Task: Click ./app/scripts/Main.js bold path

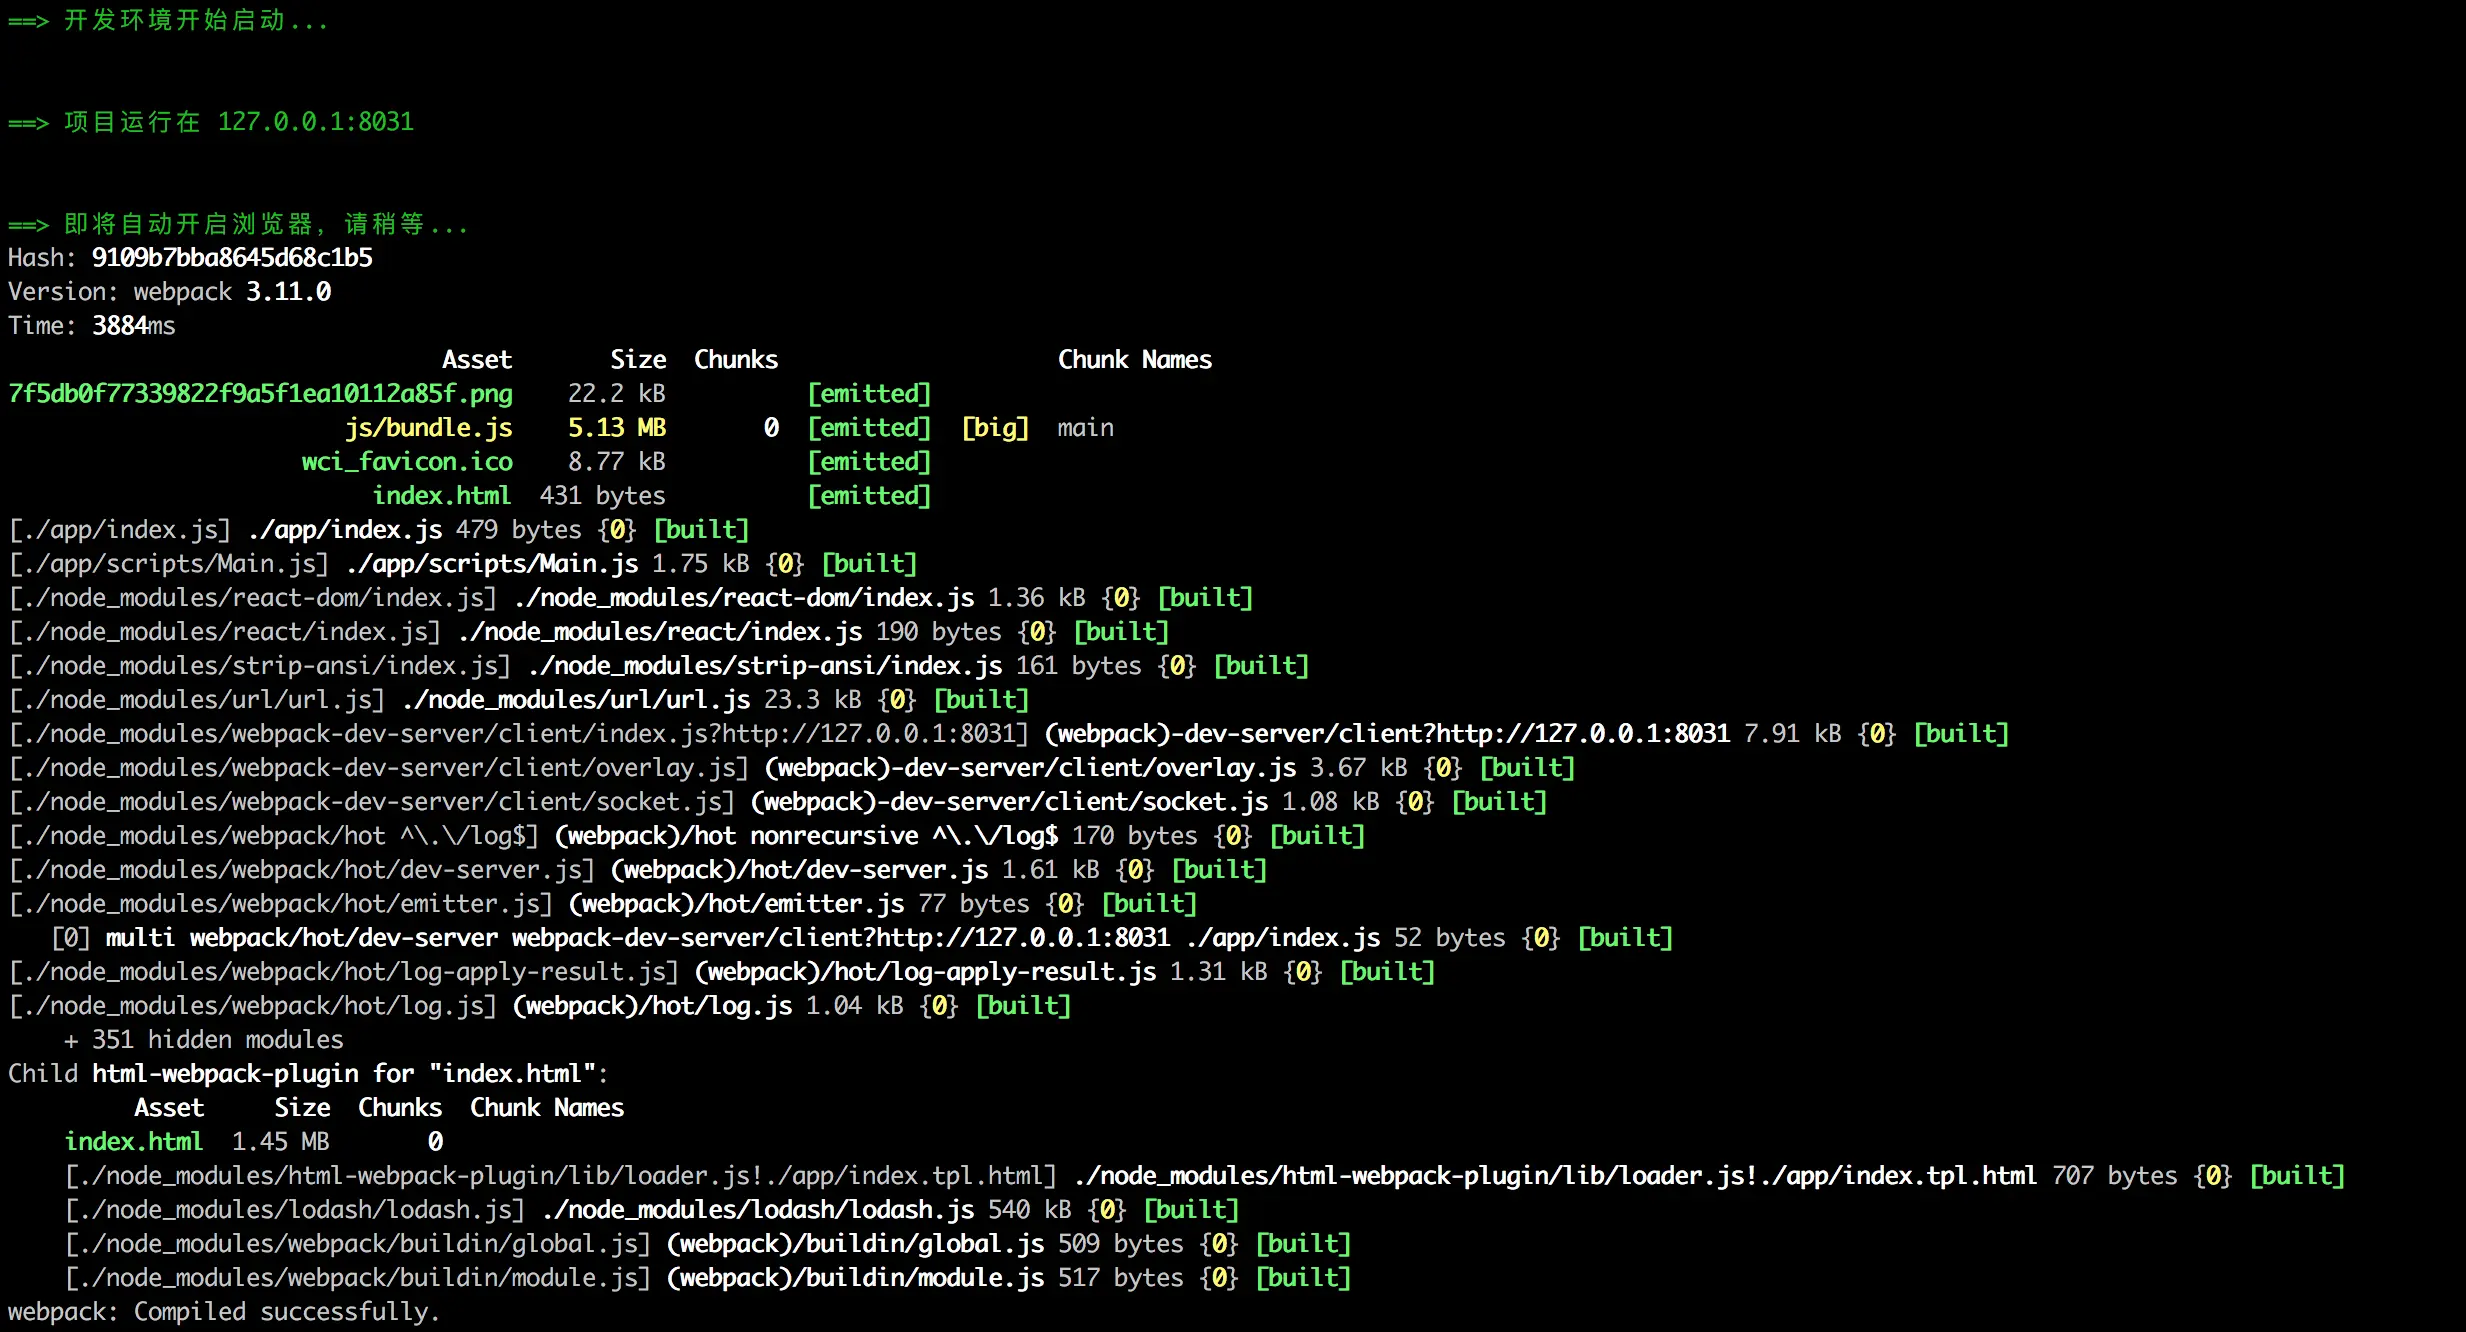Action: pos(492,564)
